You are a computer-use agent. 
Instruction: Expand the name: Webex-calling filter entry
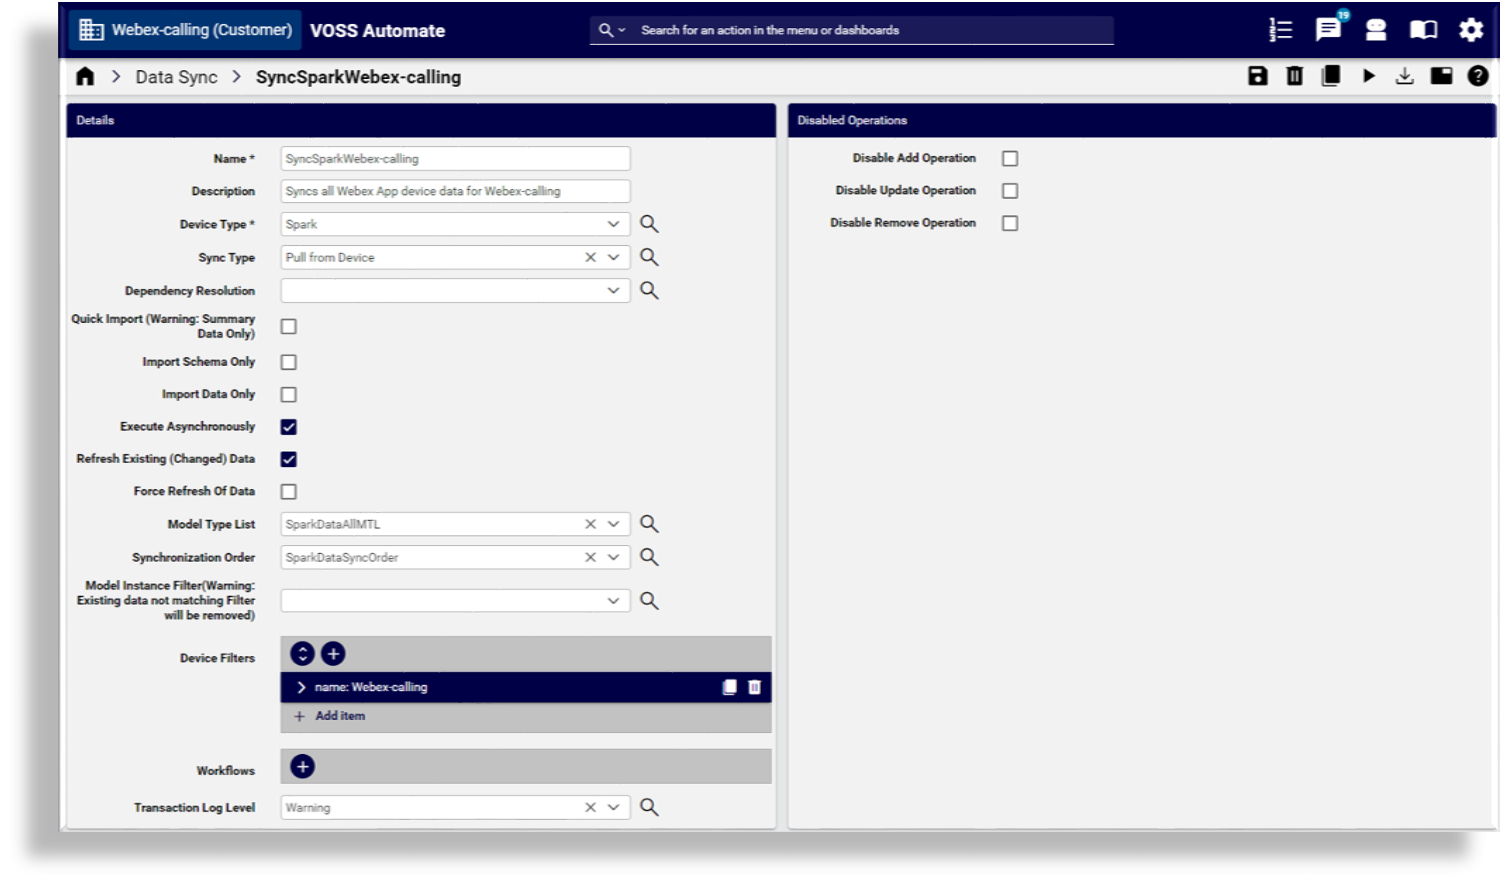(301, 687)
